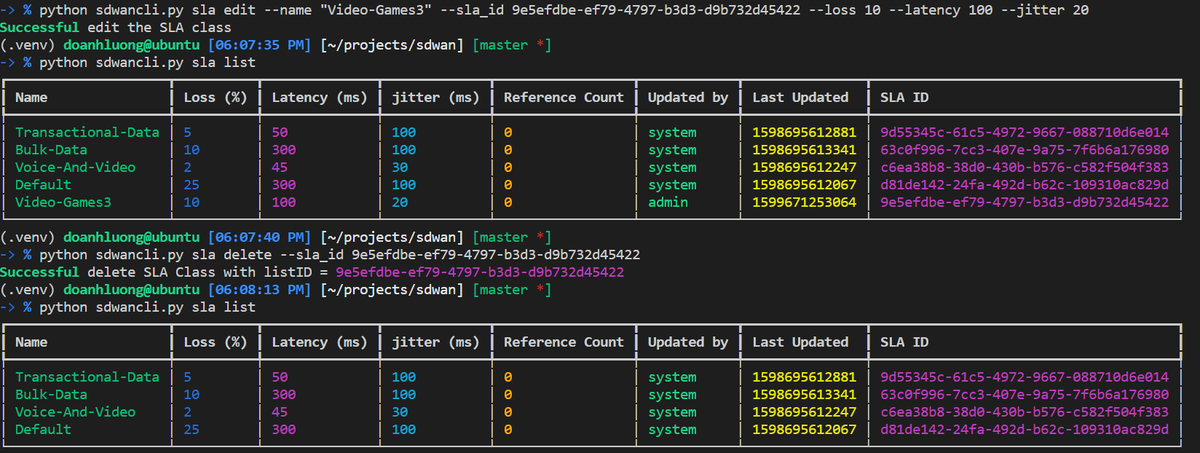Click 'SLA ID' header in first table
The height and width of the screenshot is (453, 1200).
[x=904, y=98]
